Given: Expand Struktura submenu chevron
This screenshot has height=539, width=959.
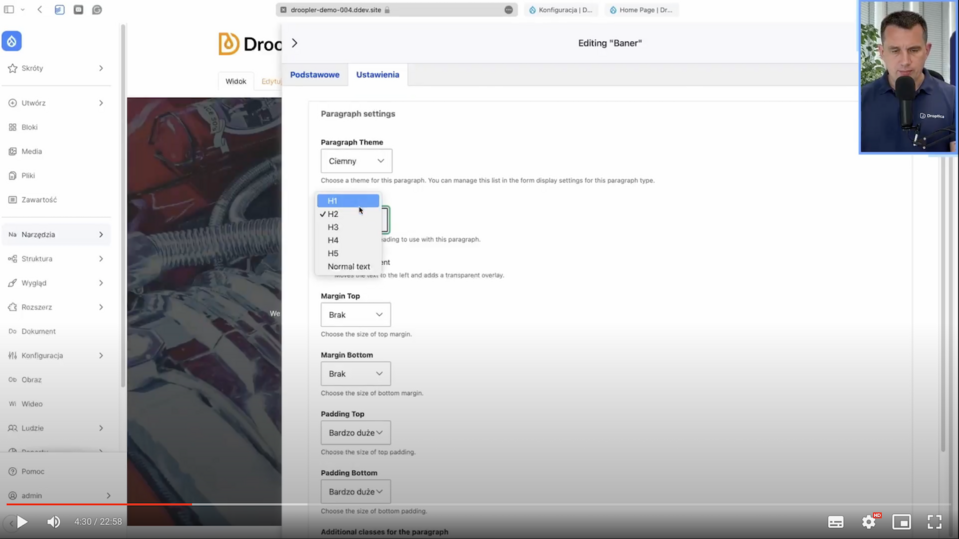Looking at the screenshot, I should [101, 259].
